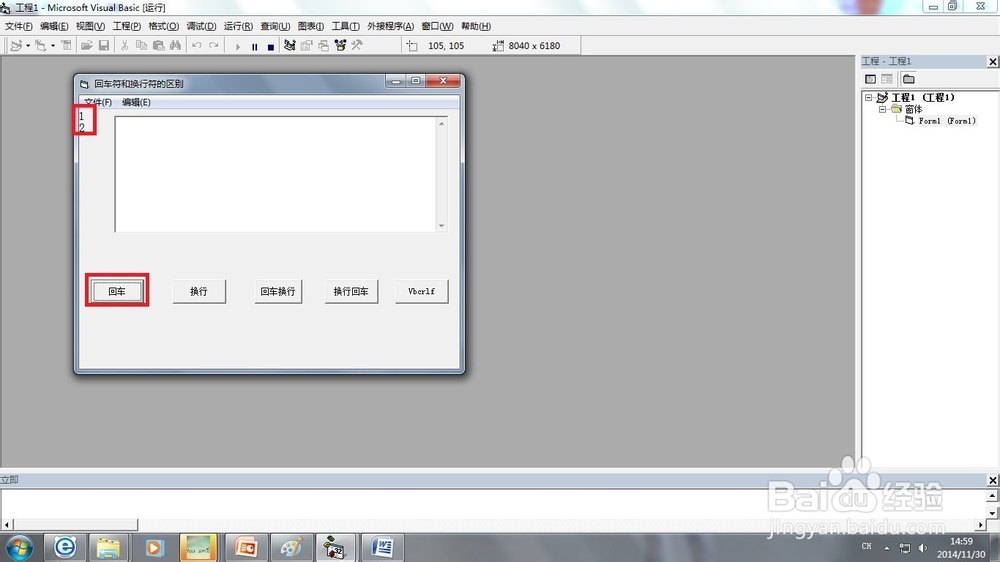This screenshot has height=562, width=1000.
Task: Switch to Word from the taskbar
Action: [381, 547]
